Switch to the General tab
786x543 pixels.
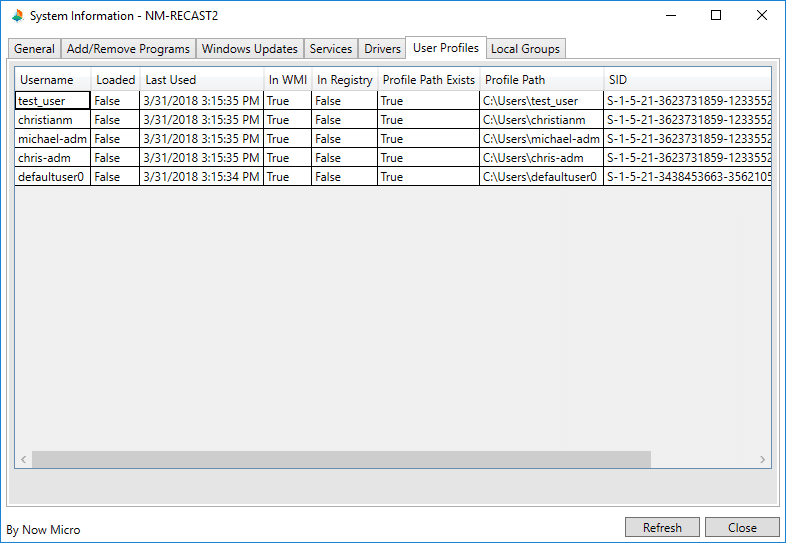pos(34,49)
